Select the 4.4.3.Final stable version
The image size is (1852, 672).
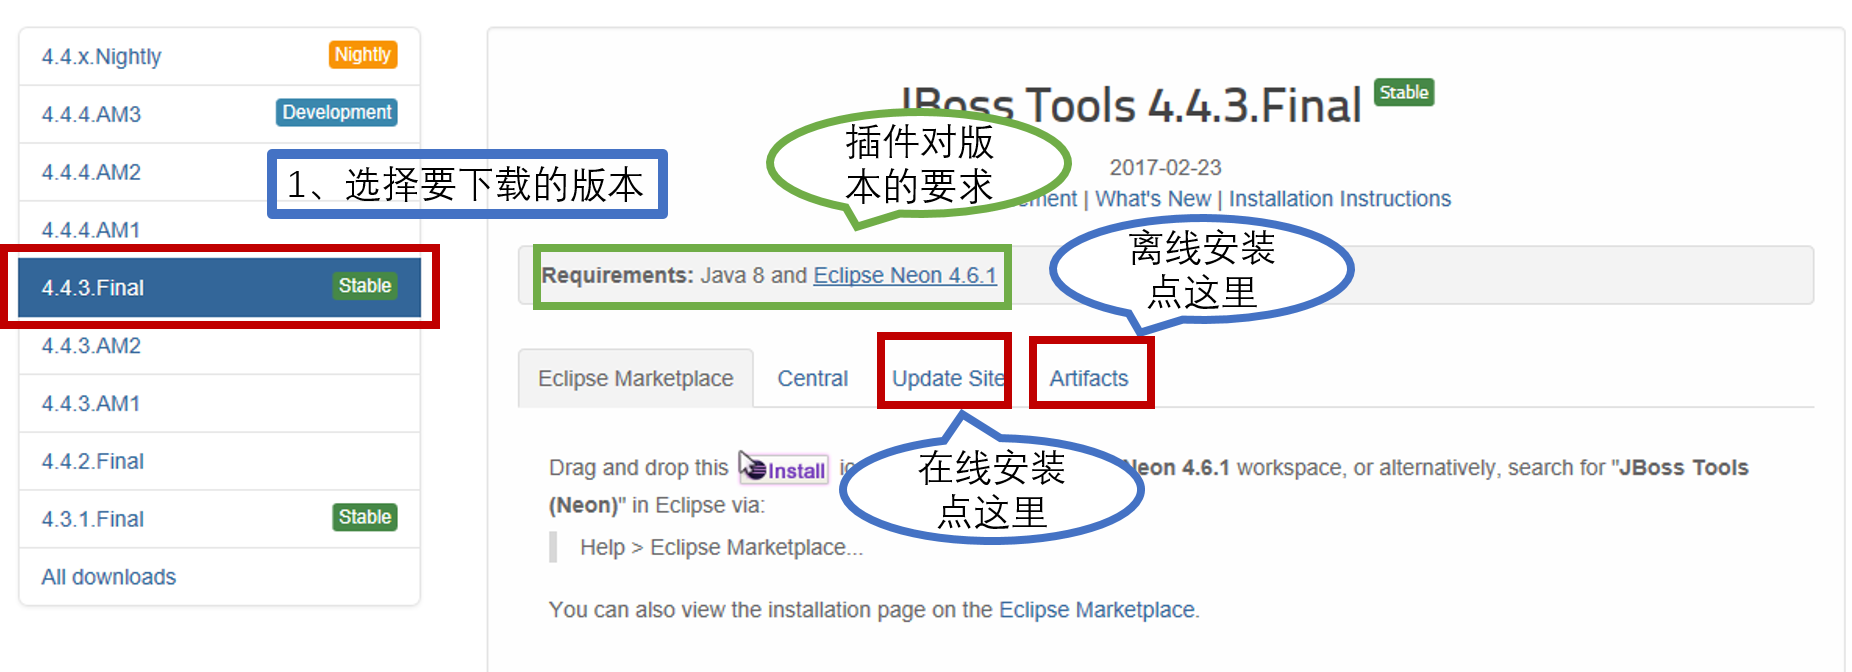[x=219, y=288]
